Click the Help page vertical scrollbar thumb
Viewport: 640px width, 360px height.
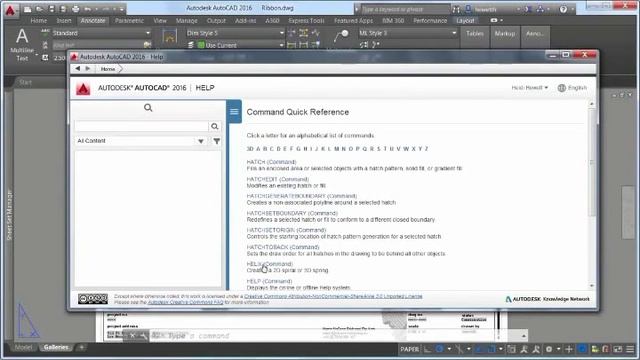[x=592, y=163]
